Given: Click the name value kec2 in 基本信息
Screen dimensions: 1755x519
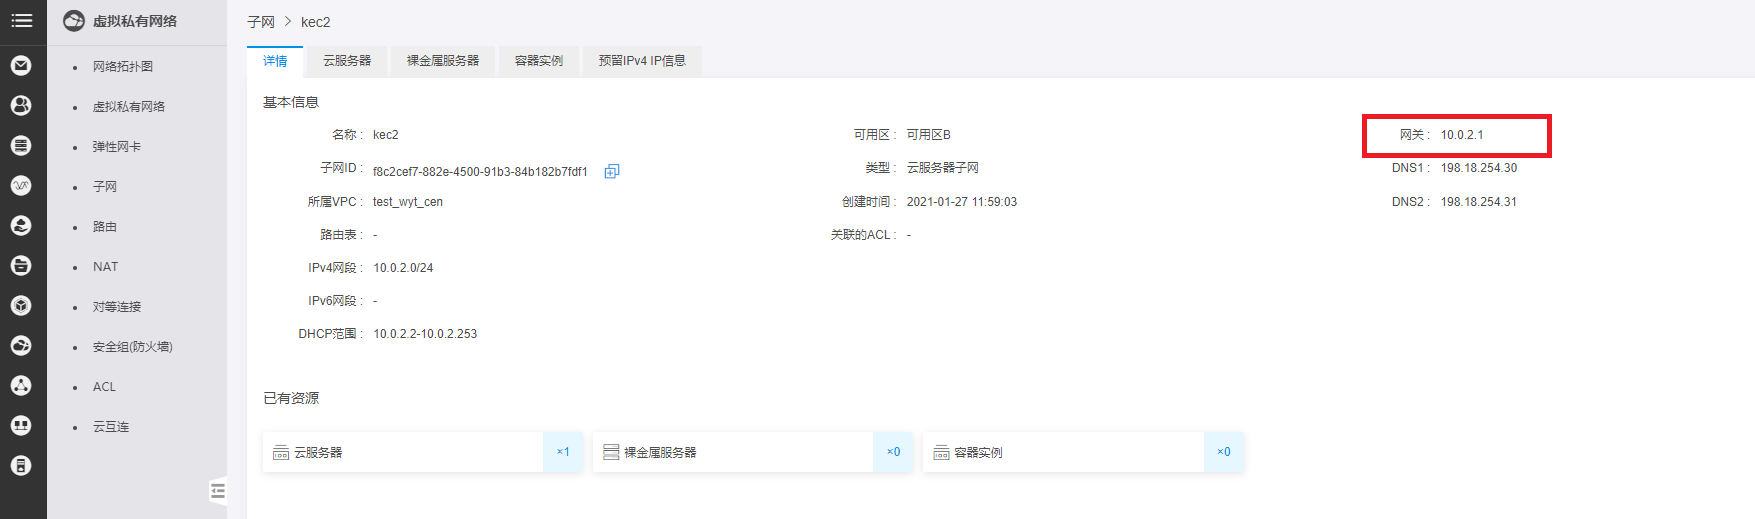Looking at the screenshot, I should [x=386, y=135].
